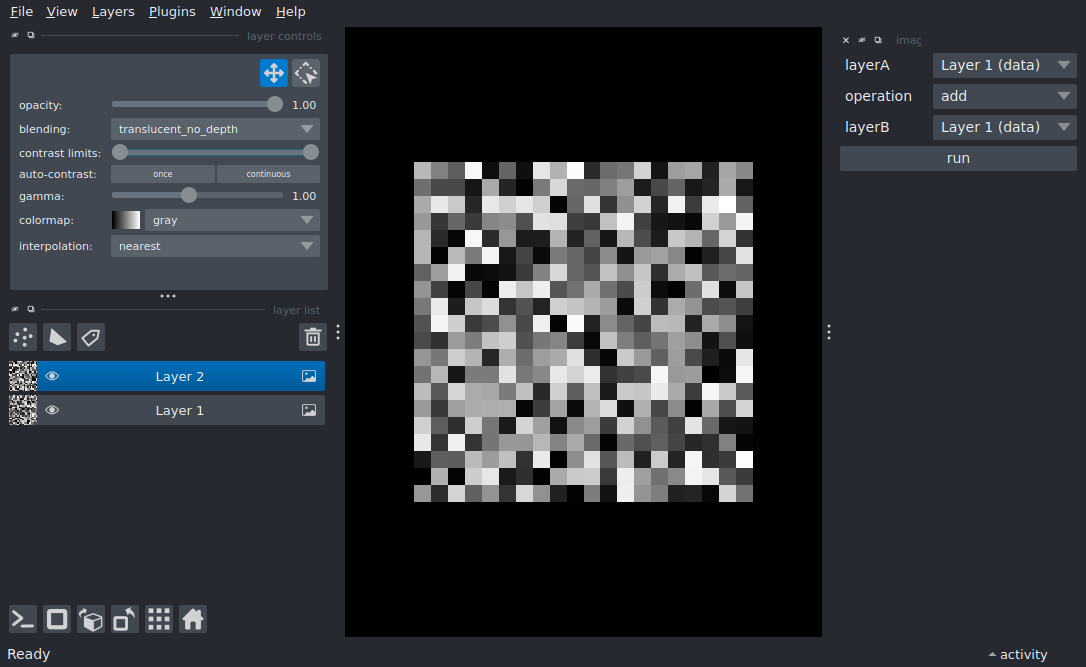Click the gray colormap preview swatch

pyautogui.click(x=126, y=220)
